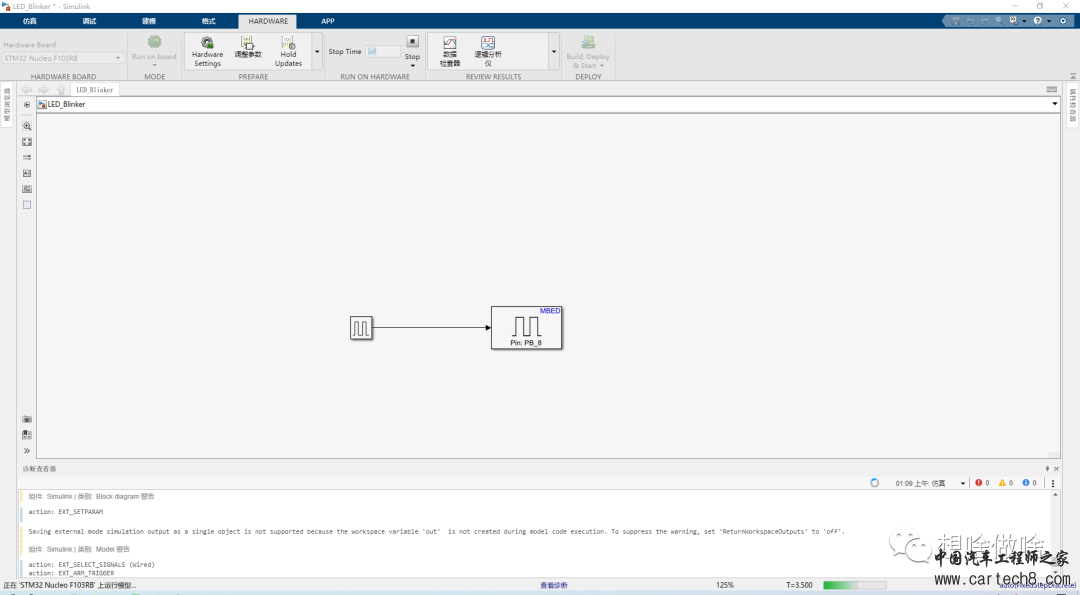Click the green simulation progress bar
This screenshot has width=1080, height=595.
[854, 585]
